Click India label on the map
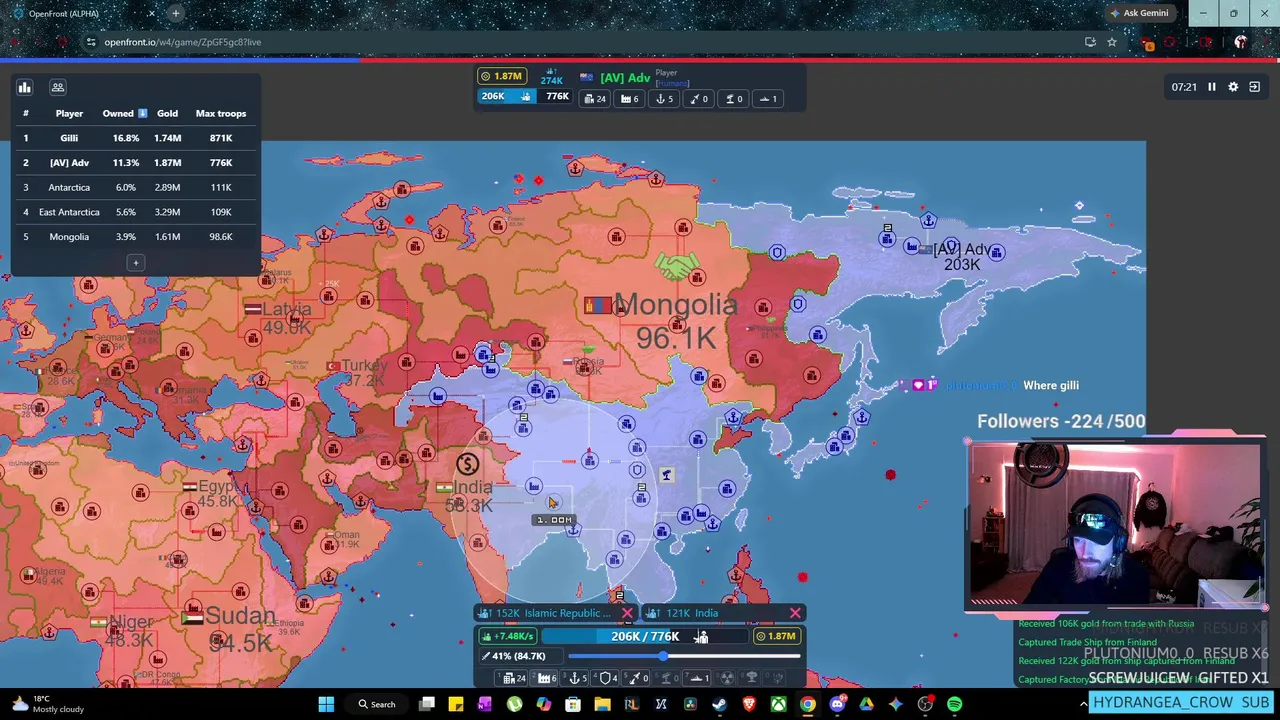 (x=473, y=488)
